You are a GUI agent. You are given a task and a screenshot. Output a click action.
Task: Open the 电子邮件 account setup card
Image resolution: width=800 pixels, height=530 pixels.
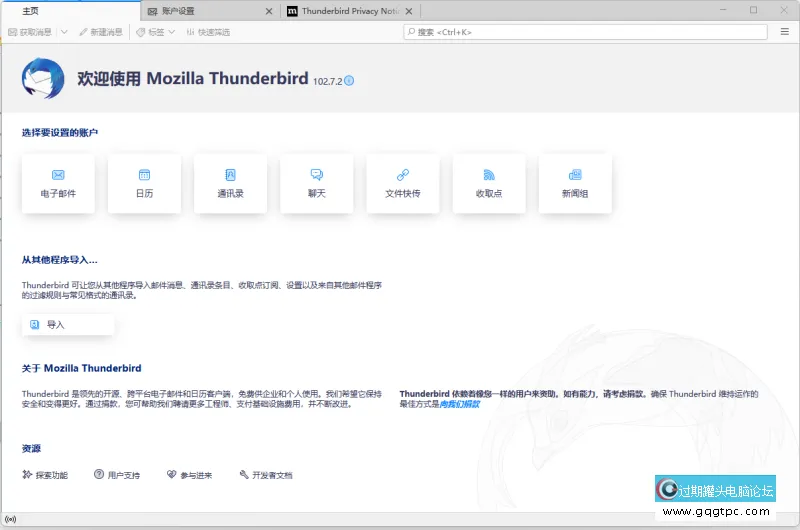coord(58,184)
